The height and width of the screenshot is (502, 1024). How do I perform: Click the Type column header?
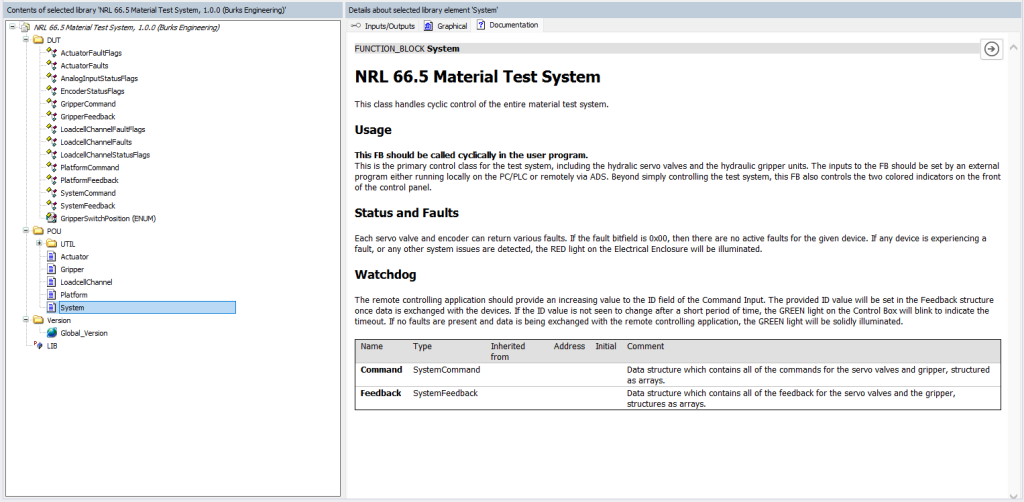point(423,346)
